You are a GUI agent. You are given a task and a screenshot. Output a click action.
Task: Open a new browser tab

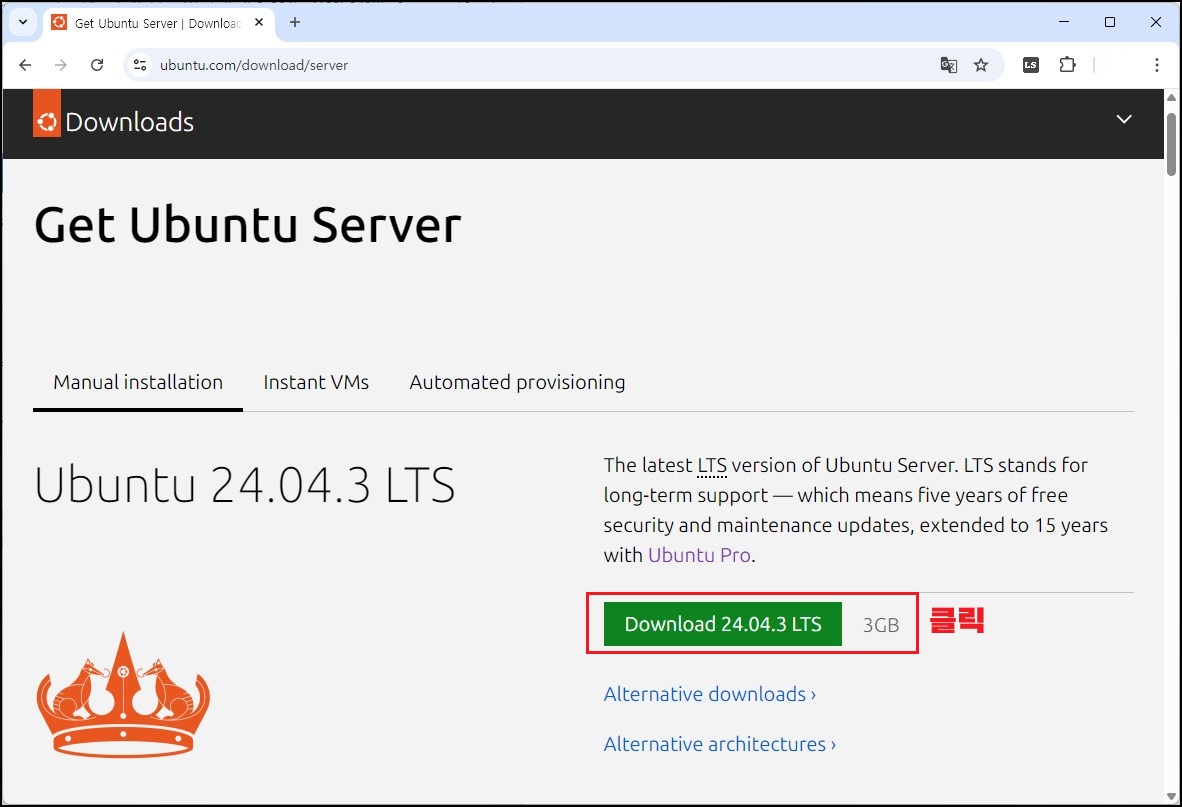click(295, 23)
